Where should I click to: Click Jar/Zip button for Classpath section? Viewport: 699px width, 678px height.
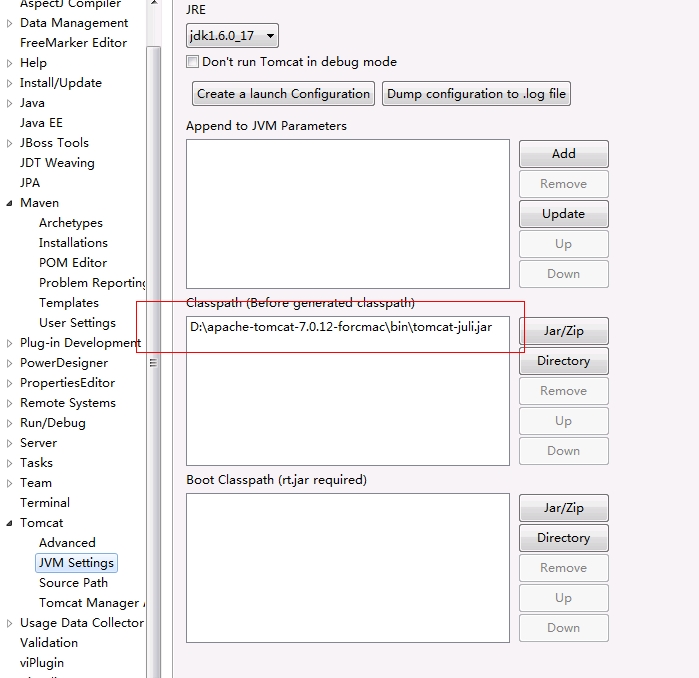[x=563, y=331]
